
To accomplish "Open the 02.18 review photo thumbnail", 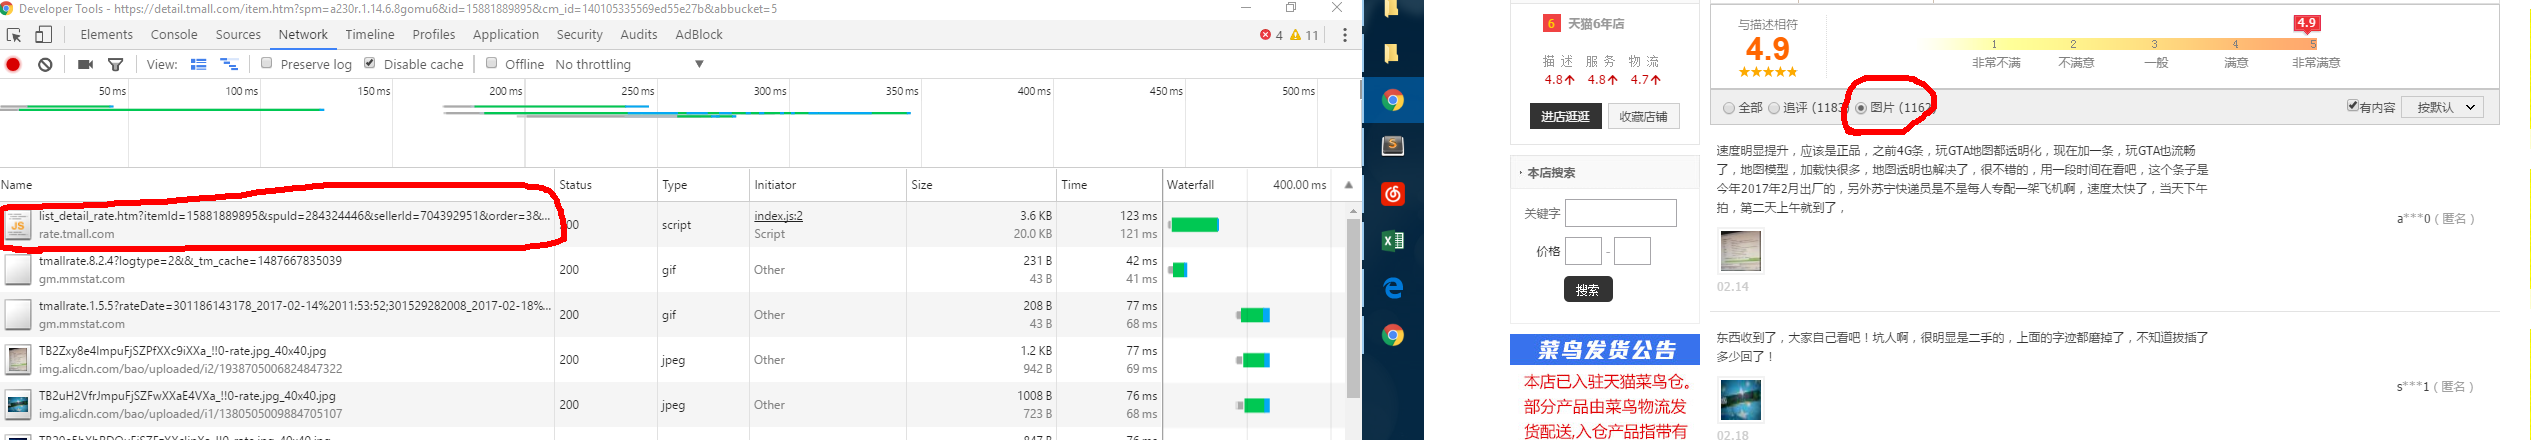I will coord(1740,400).
